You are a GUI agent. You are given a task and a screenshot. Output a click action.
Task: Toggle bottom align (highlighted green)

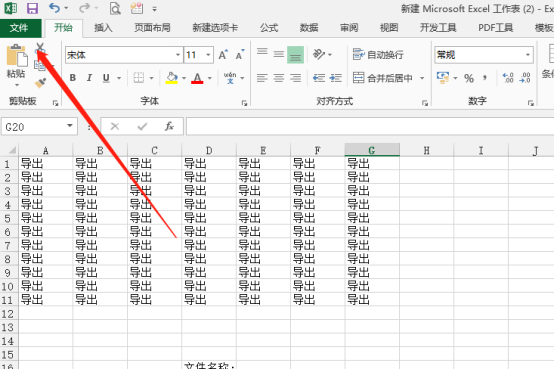click(x=295, y=55)
